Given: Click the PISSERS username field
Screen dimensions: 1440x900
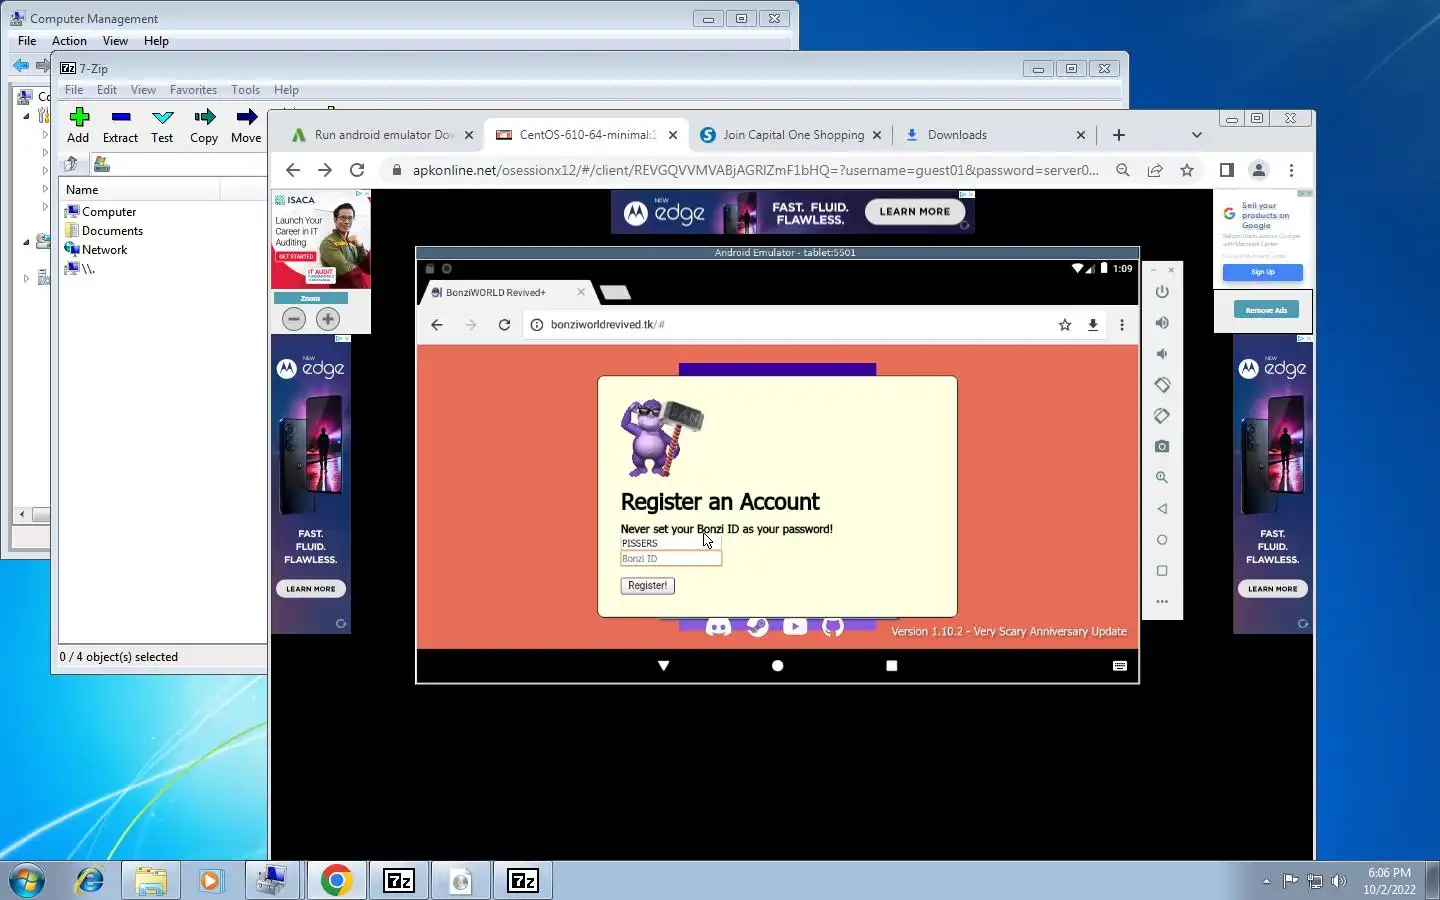Looking at the screenshot, I should pos(670,544).
